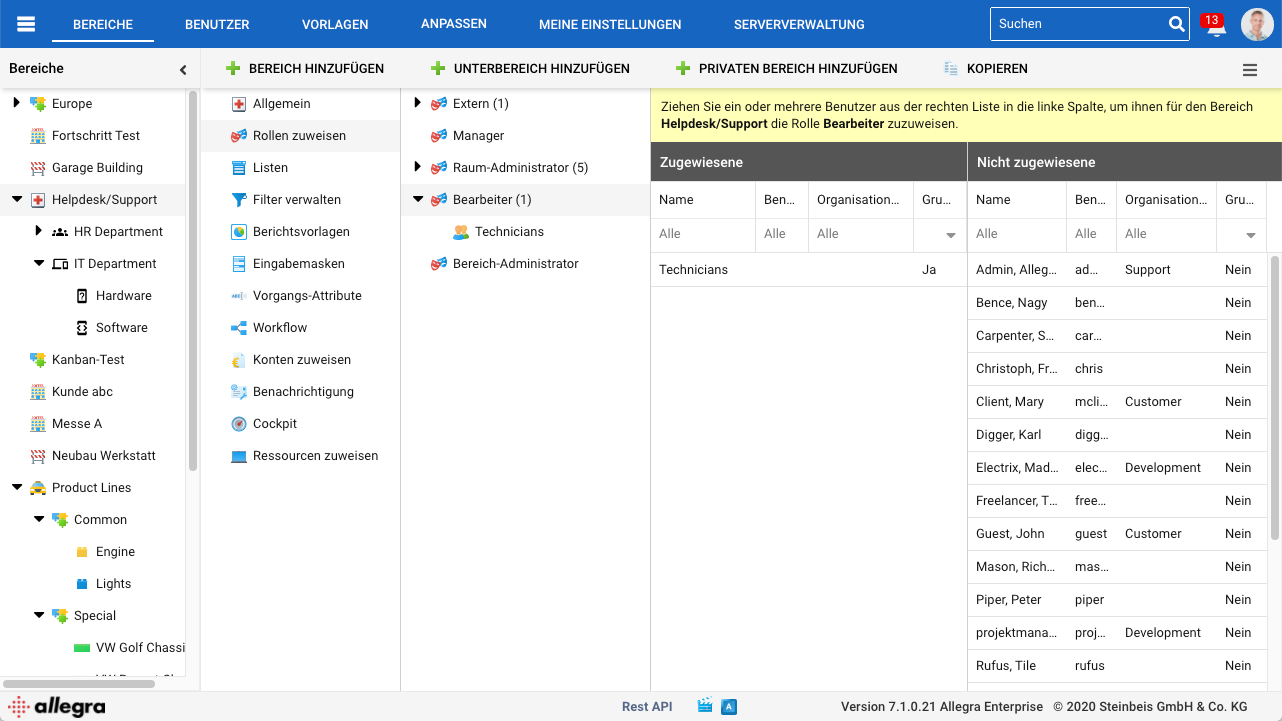The height and width of the screenshot is (721, 1282).
Task: Switch to the BENUTZER tab
Action: [217, 24]
